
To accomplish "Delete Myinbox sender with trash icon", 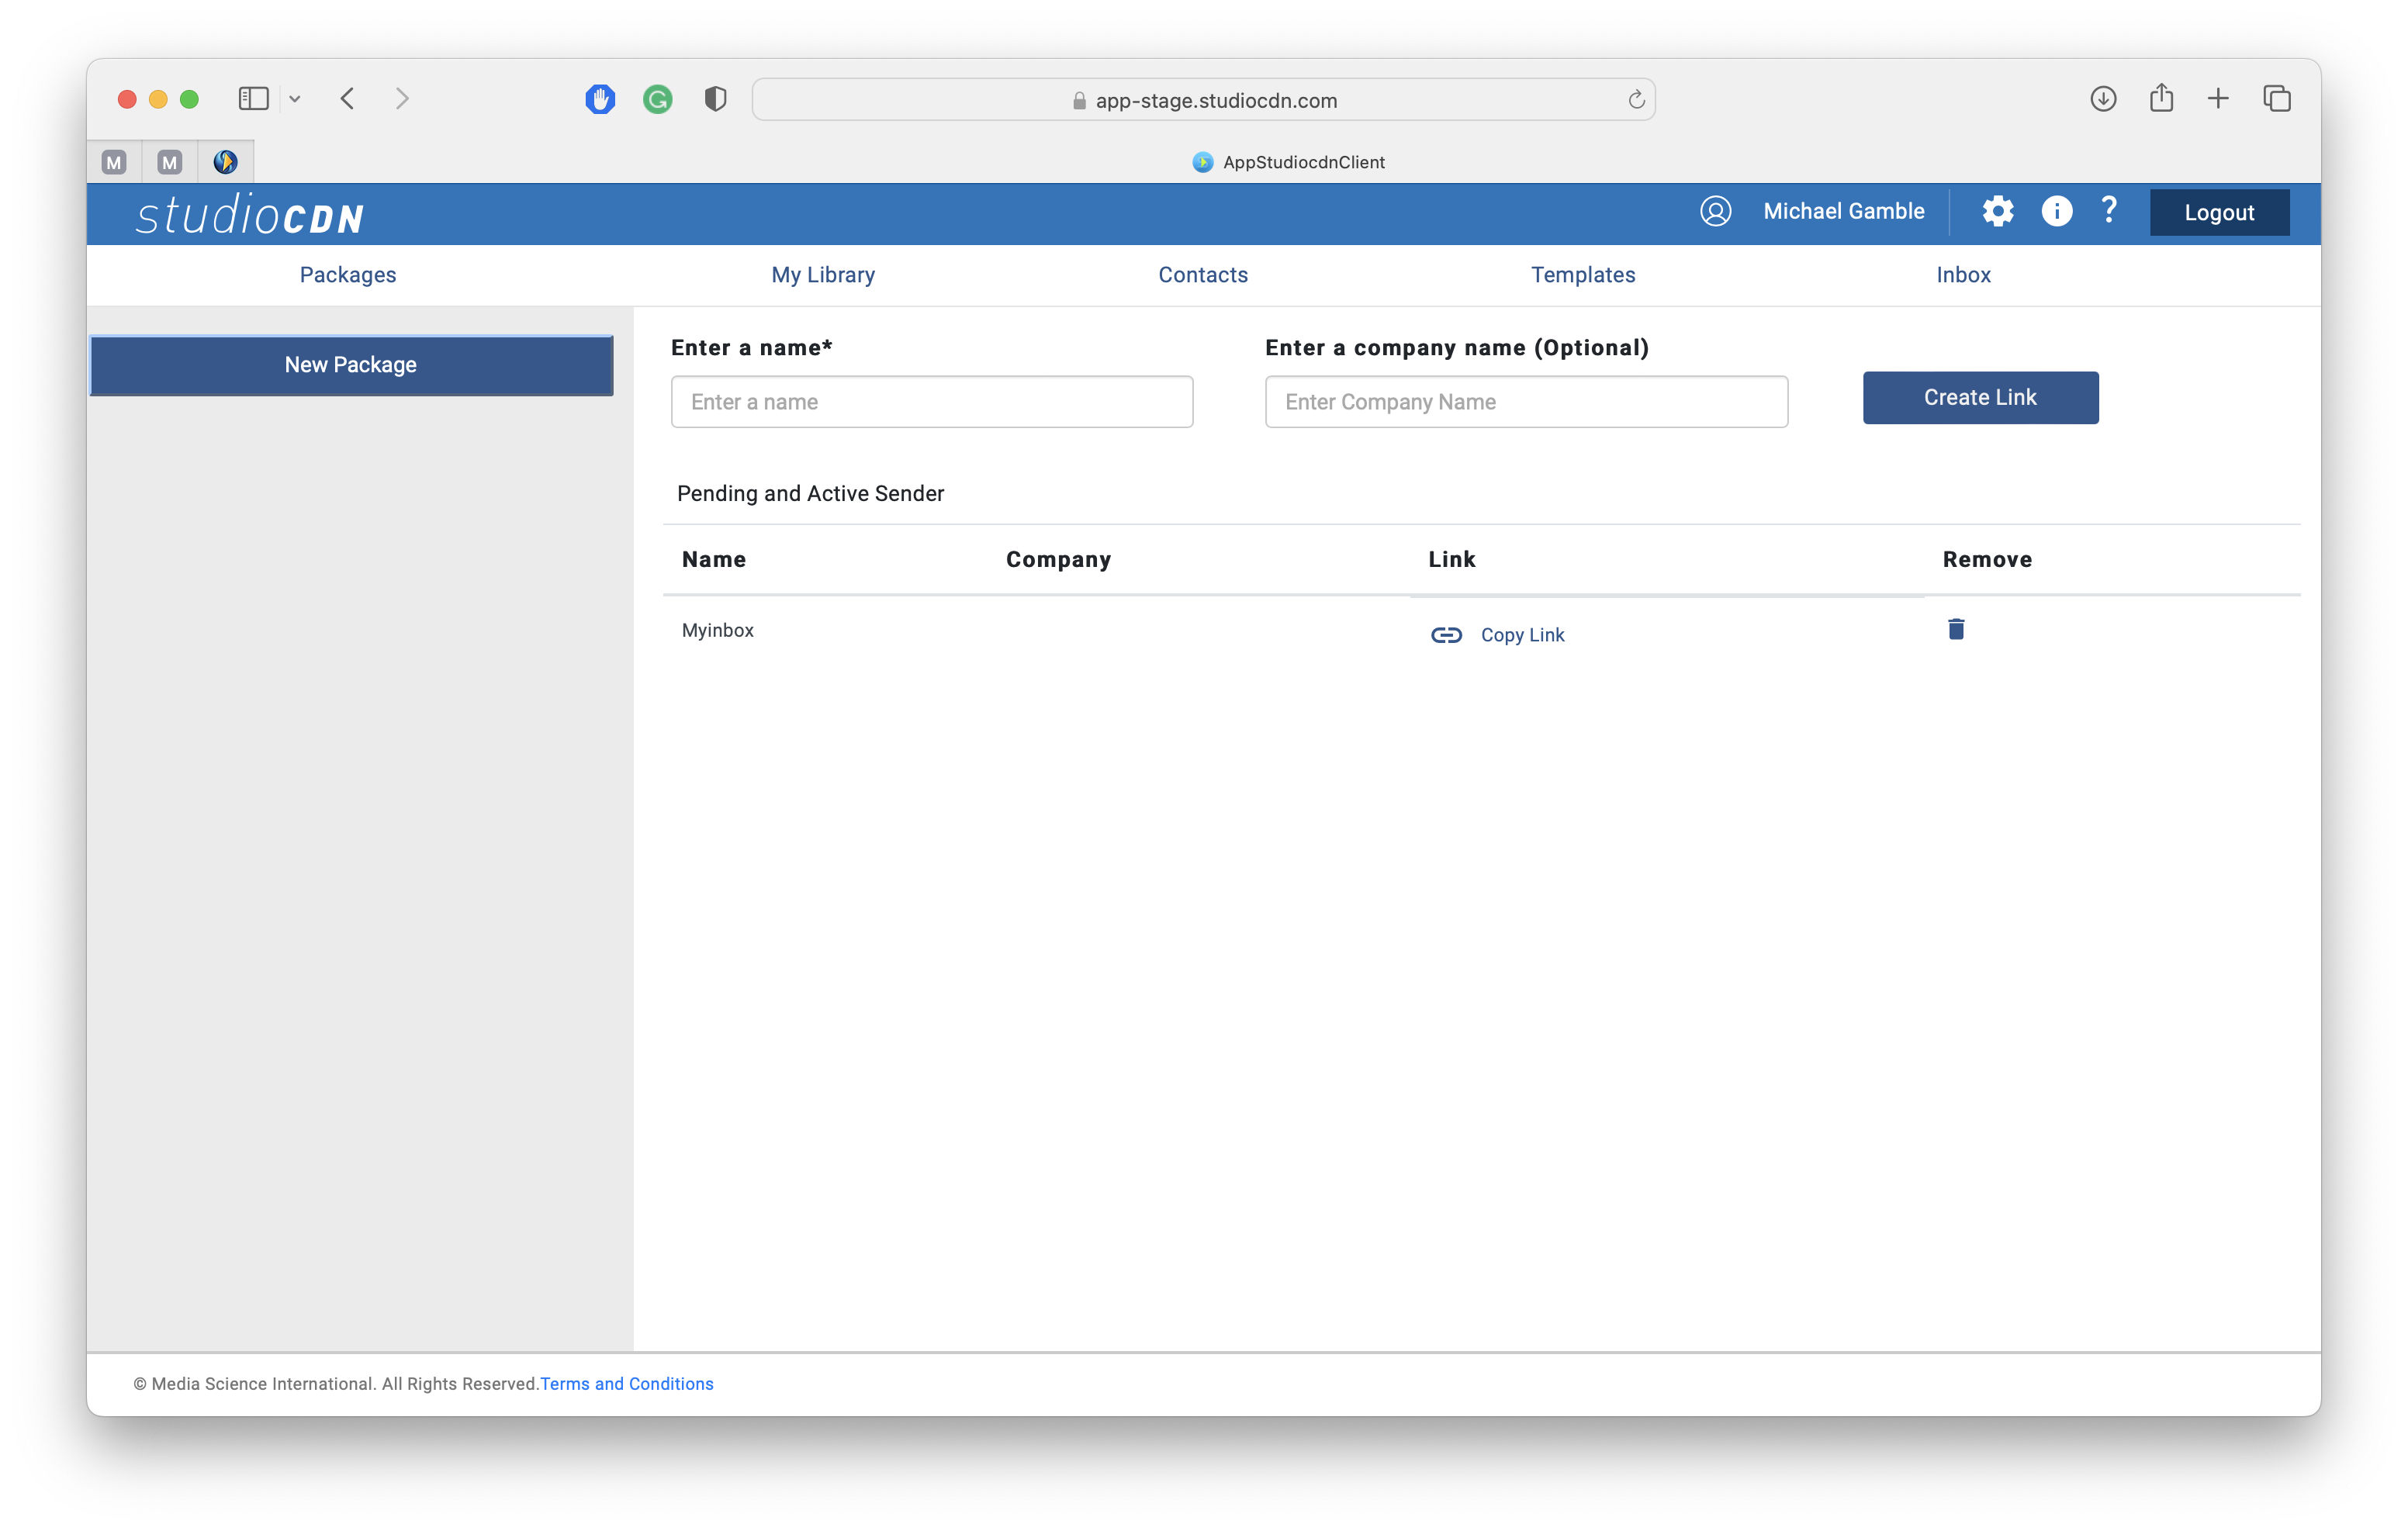I will click(x=1956, y=629).
